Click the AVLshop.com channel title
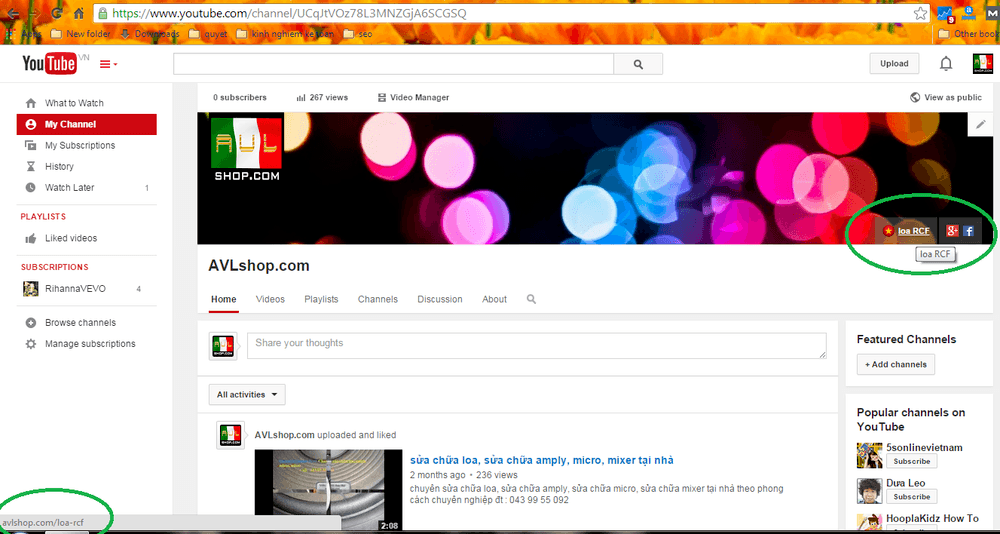The image size is (1000, 534). pyautogui.click(x=259, y=266)
